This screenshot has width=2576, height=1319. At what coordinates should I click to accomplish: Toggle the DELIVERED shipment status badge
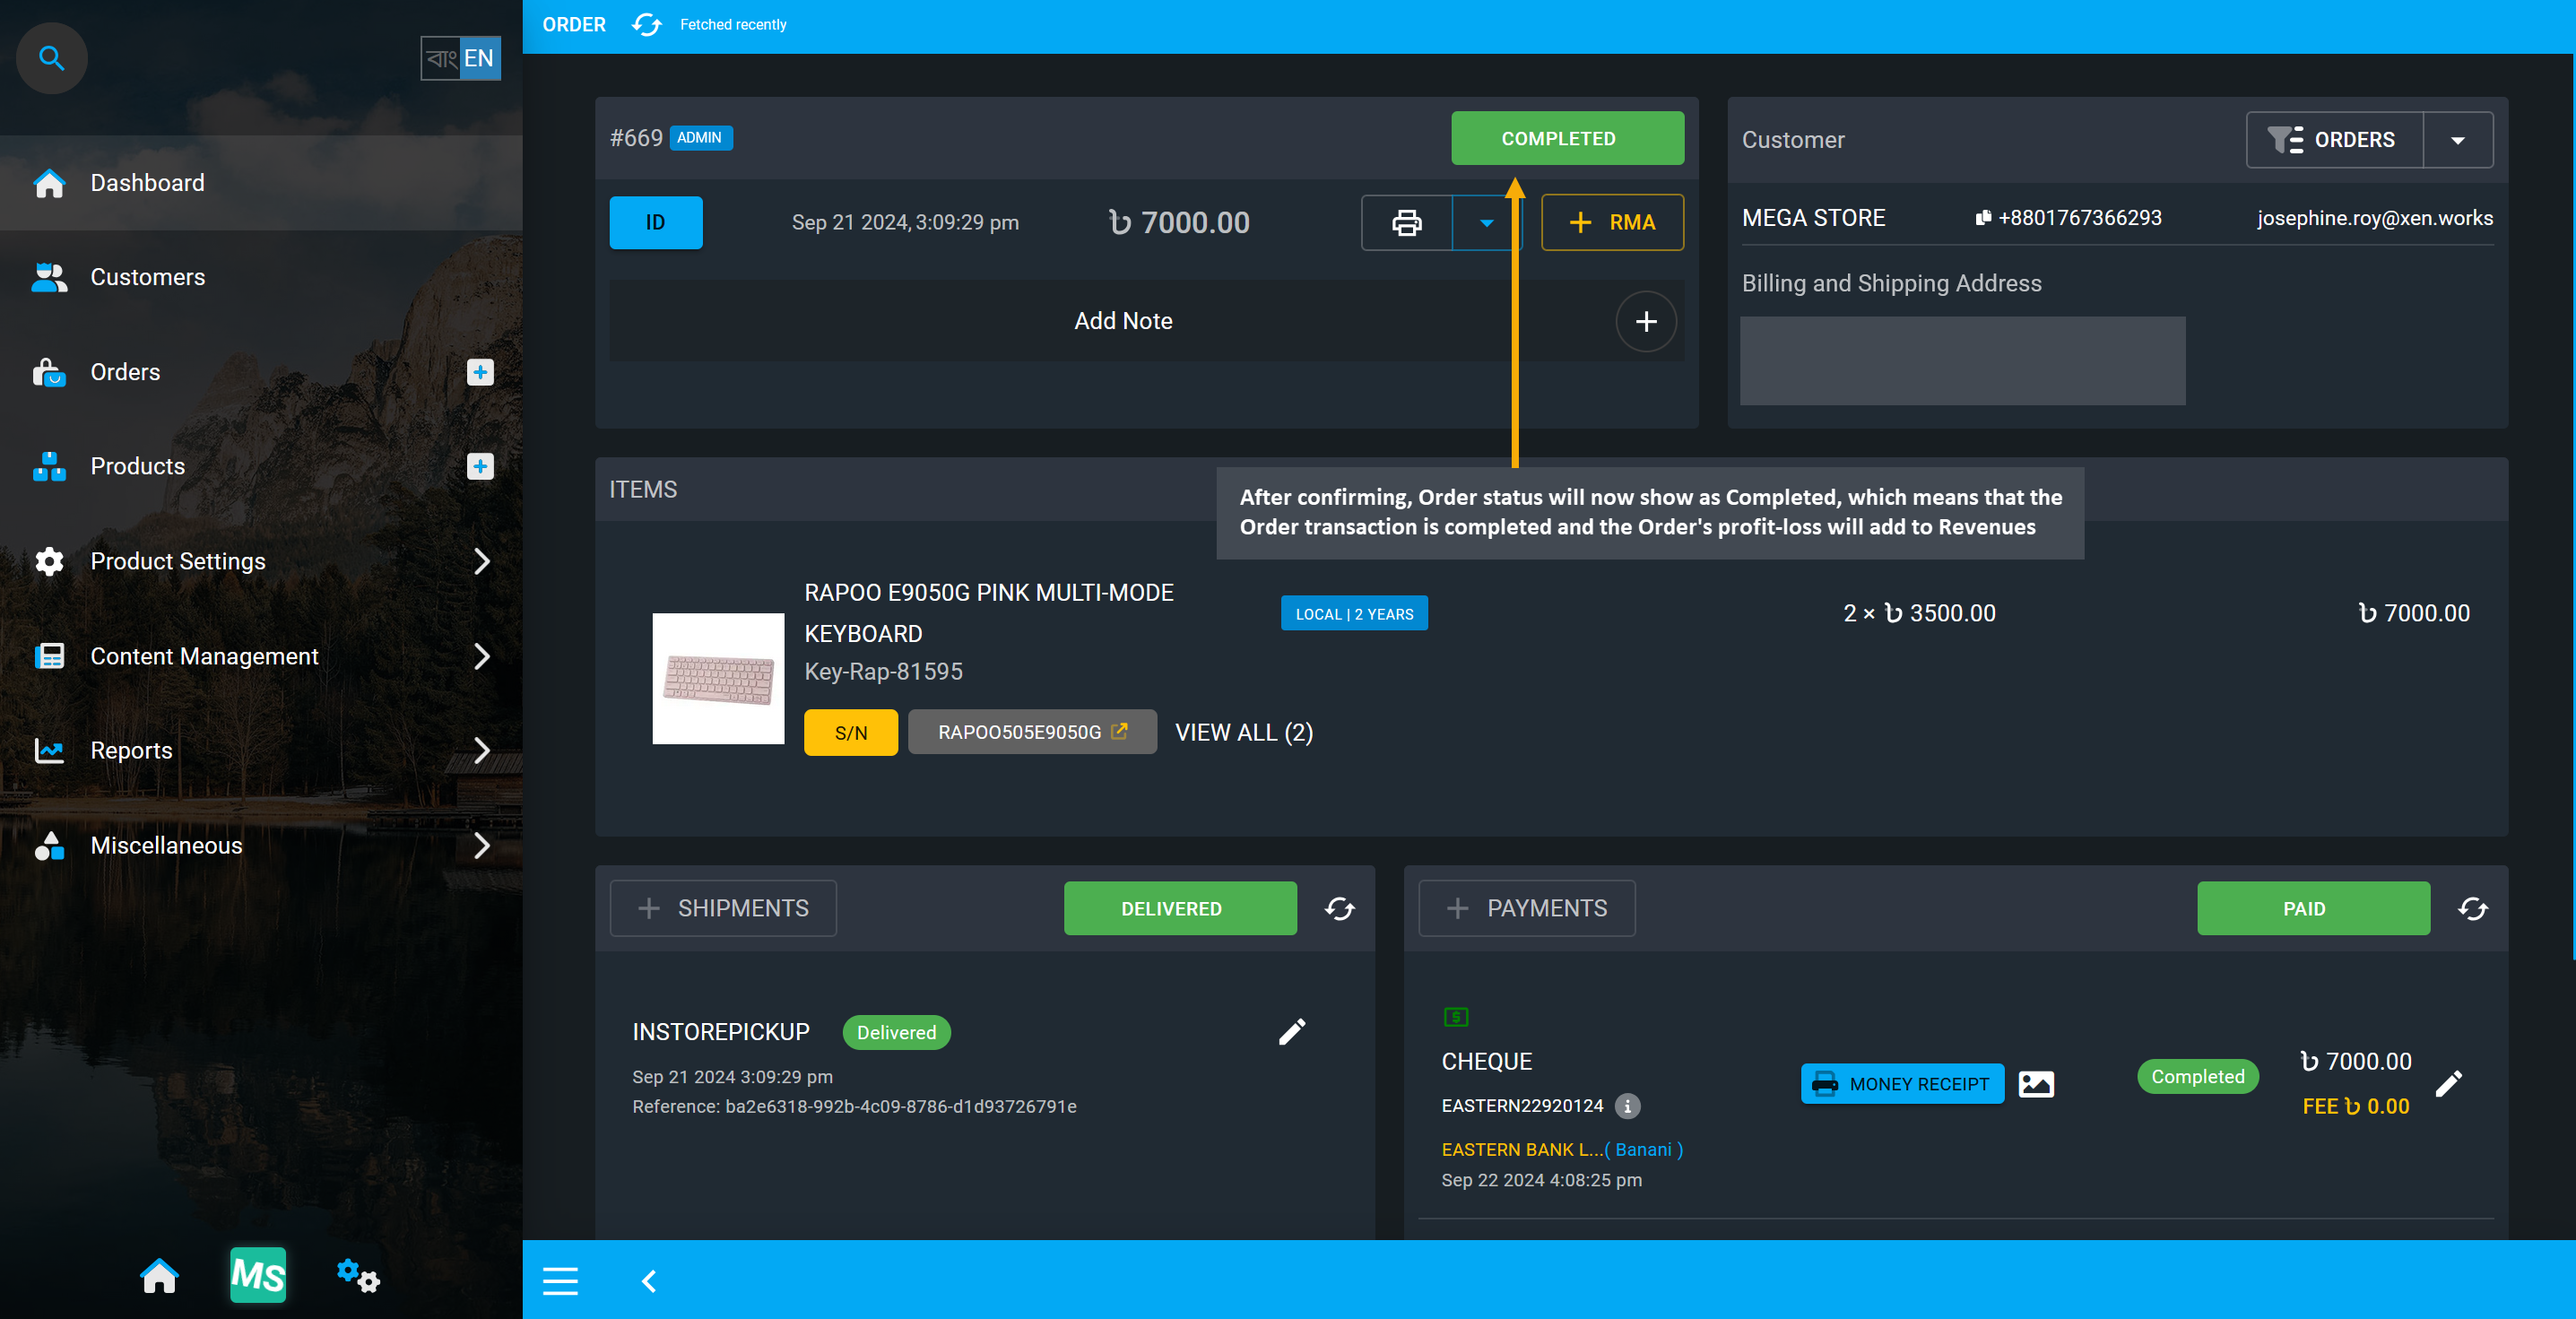click(1172, 908)
